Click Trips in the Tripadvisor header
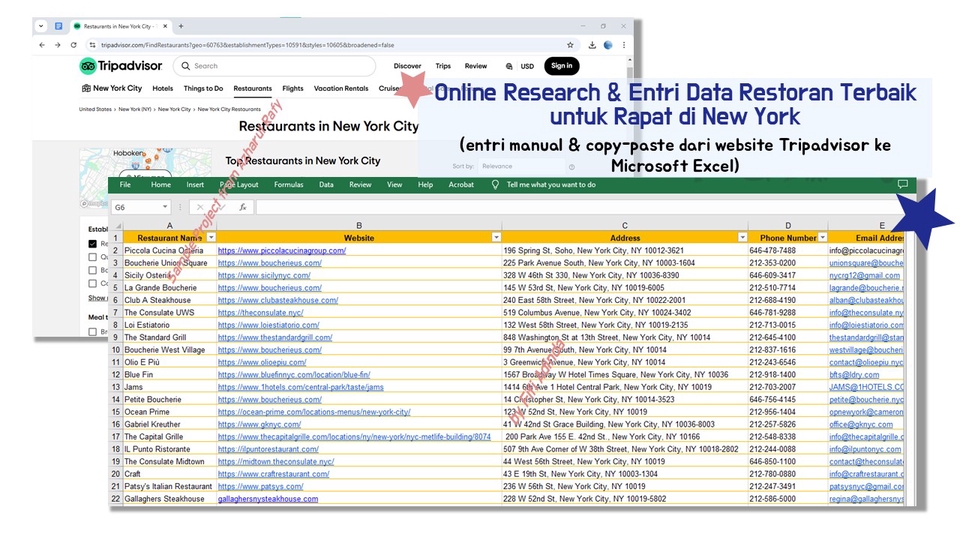 tap(443, 66)
